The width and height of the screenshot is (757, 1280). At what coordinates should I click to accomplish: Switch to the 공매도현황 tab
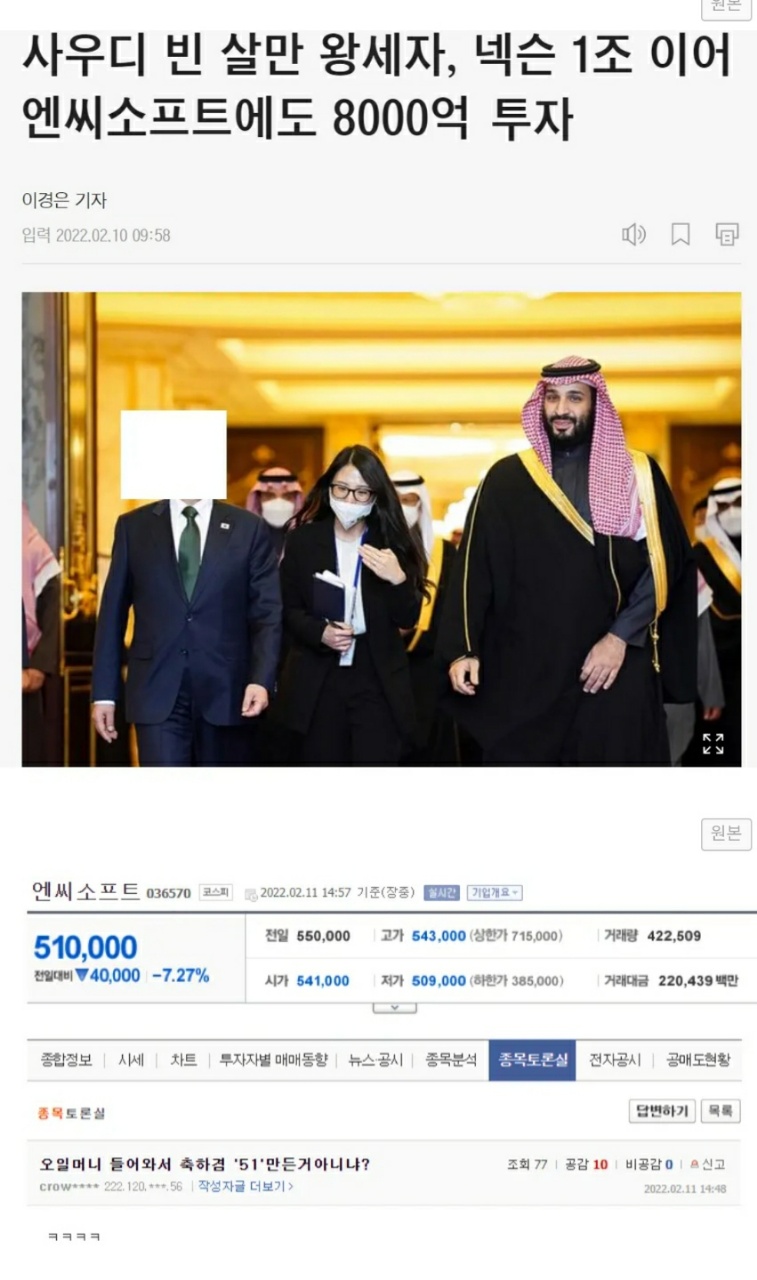point(698,1060)
